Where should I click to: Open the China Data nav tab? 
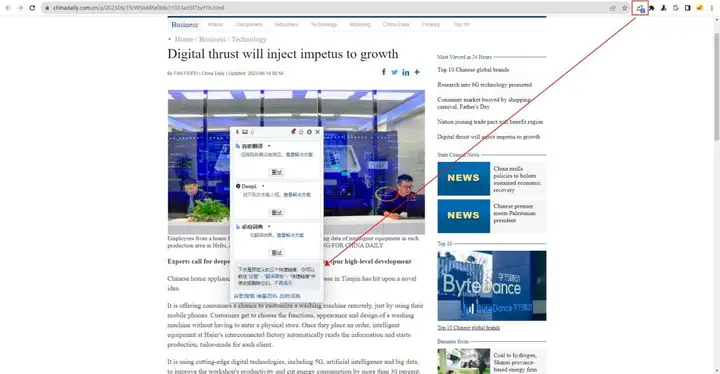coord(396,24)
